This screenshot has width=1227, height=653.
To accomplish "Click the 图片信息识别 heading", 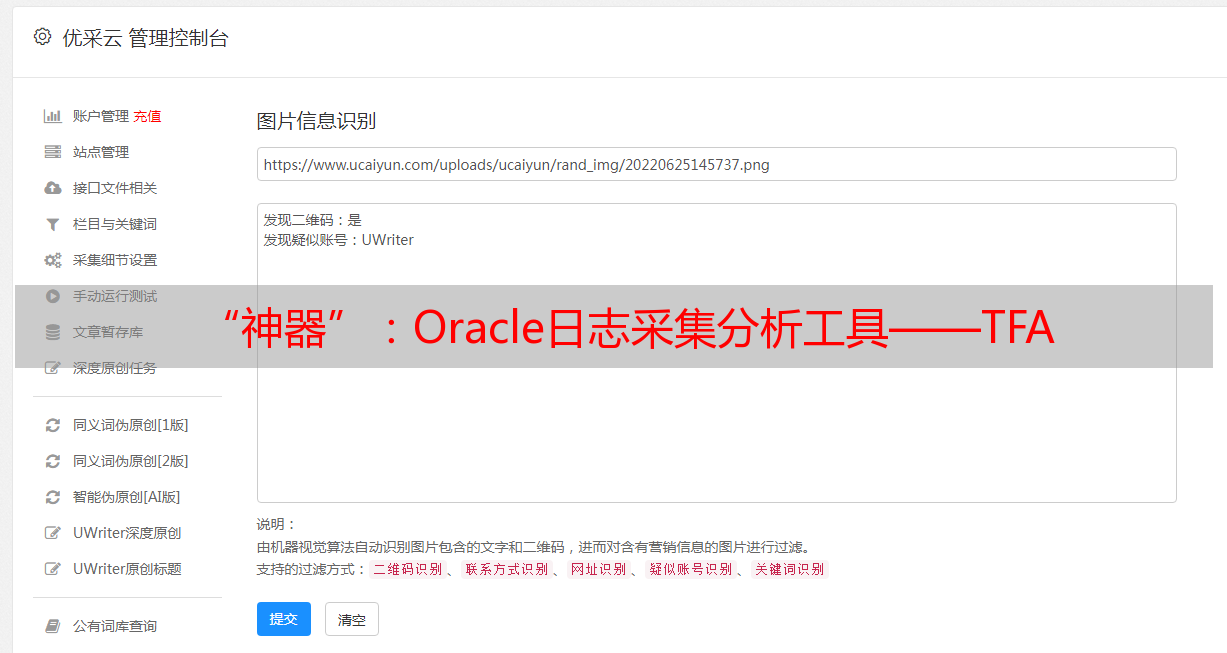I will (316, 121).
